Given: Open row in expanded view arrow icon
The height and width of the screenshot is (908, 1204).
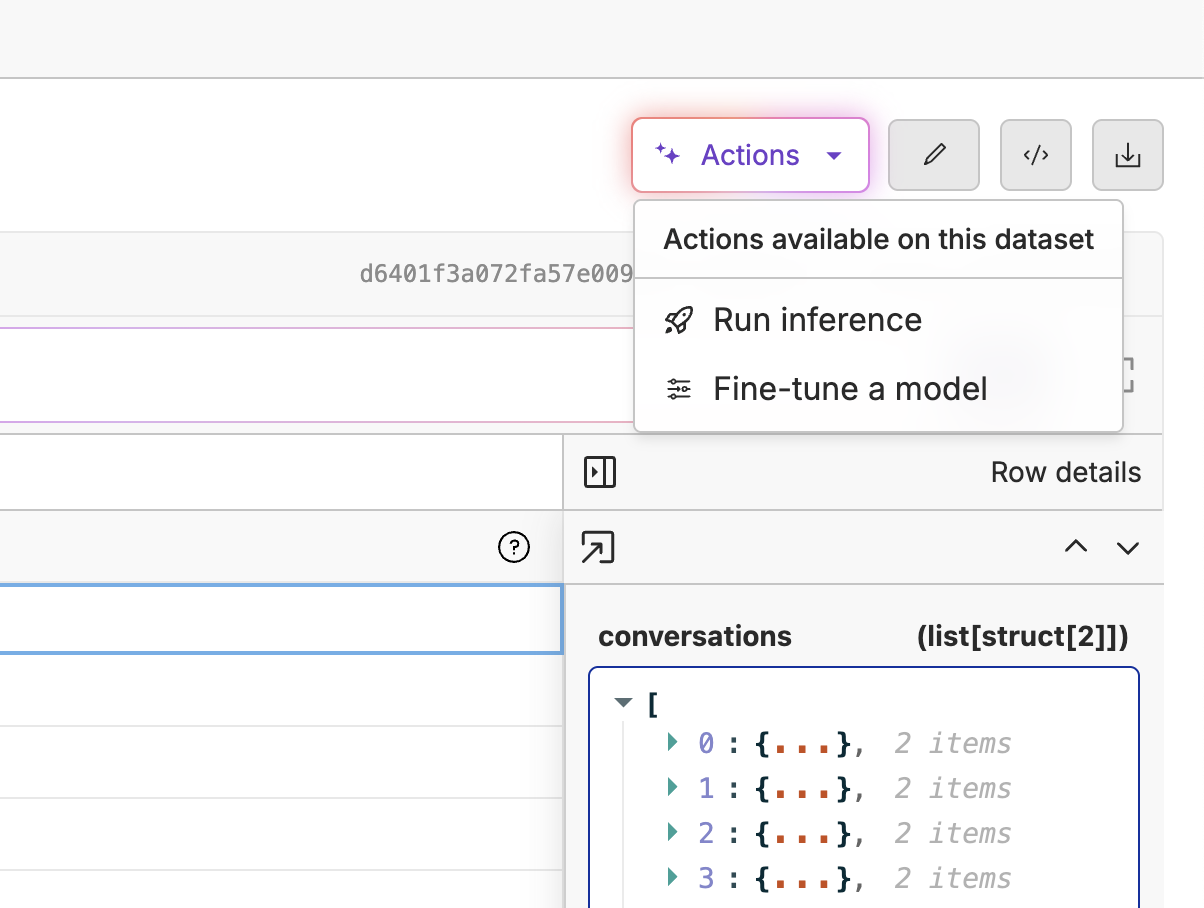Looking at the screenshot, I should (598, 547).
